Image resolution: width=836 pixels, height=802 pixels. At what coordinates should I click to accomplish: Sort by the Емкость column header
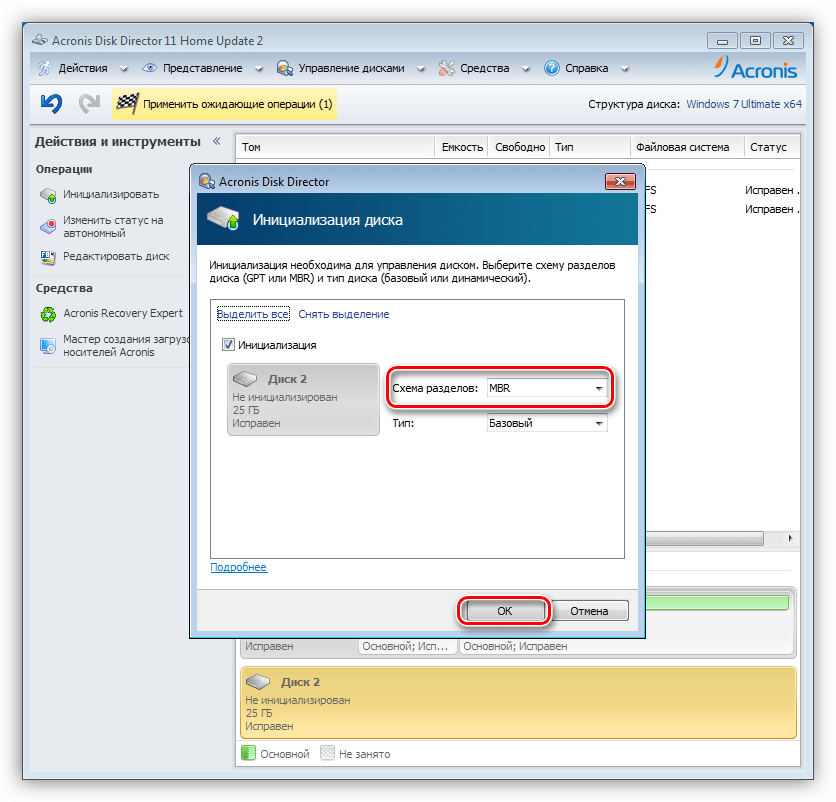click(x=462, y=147)
